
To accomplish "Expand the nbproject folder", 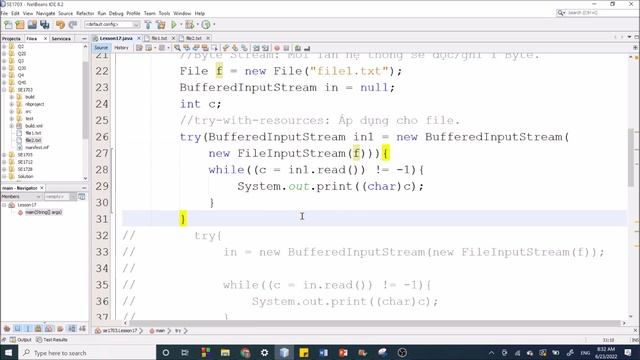I will [x=11, y=104].
